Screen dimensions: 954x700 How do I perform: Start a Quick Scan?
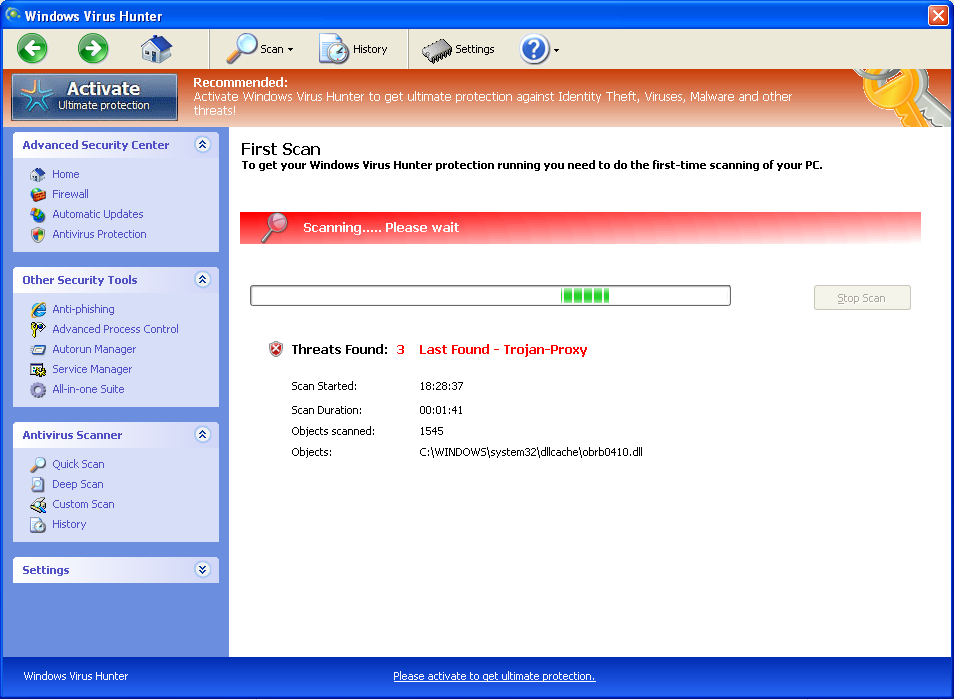[78, 464]
